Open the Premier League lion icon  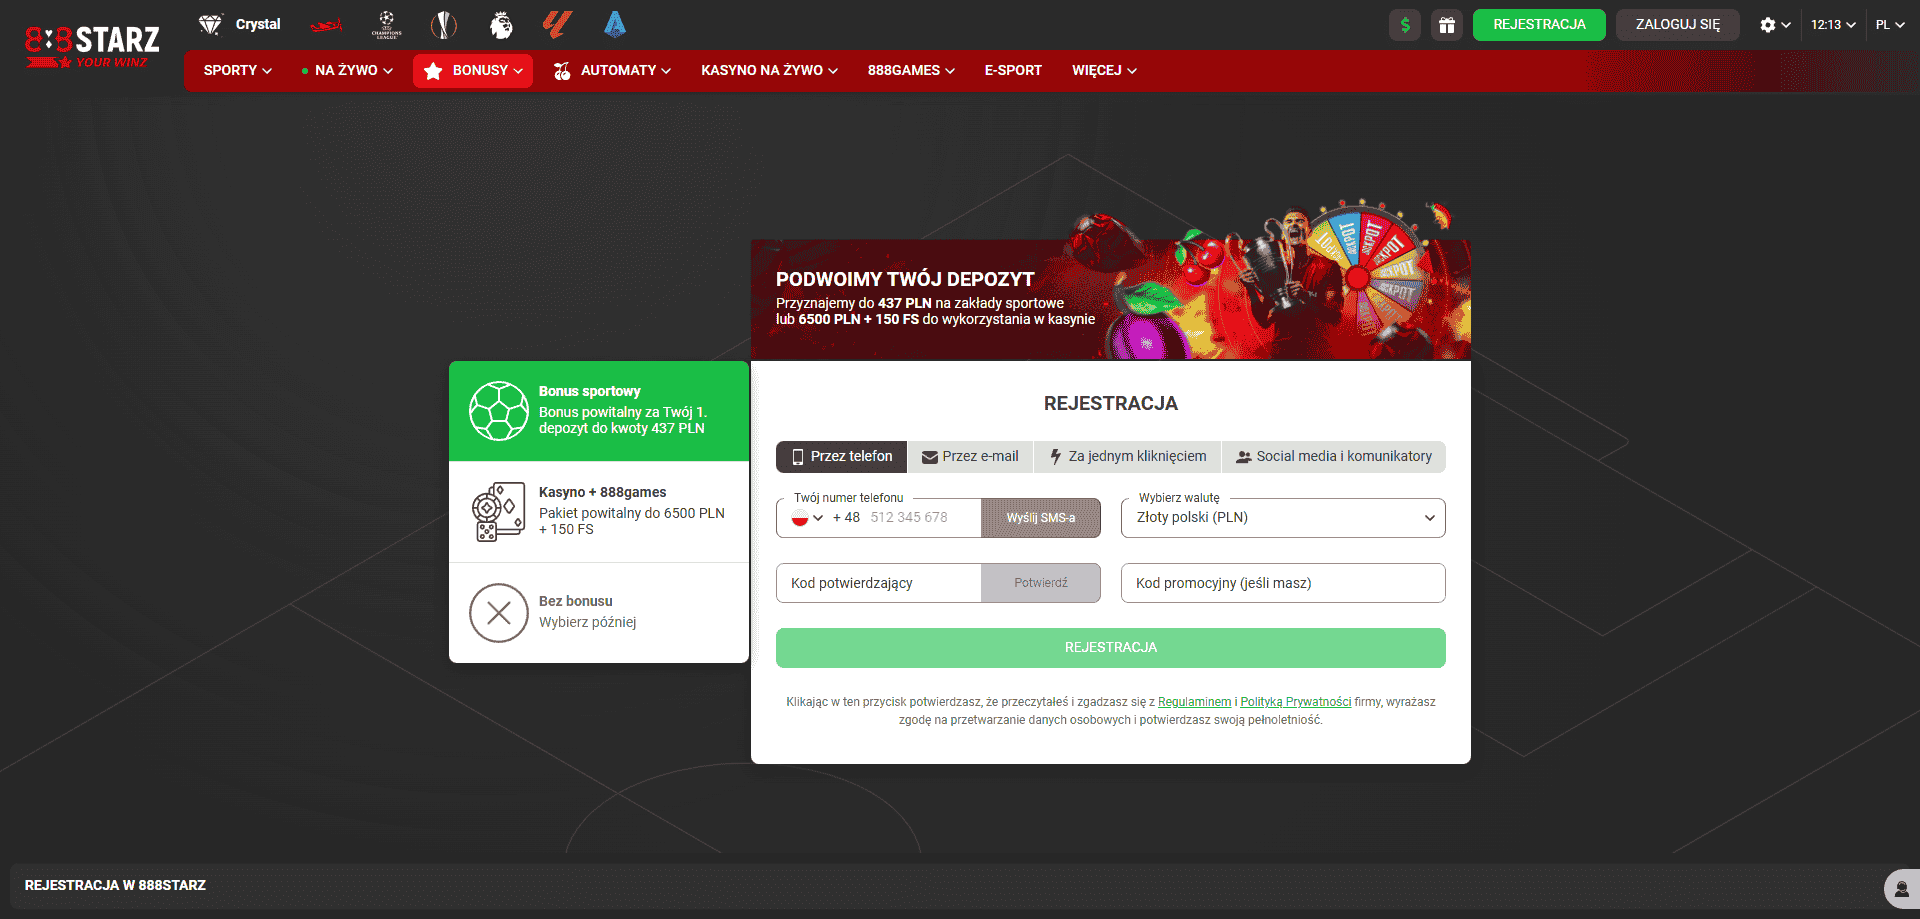coord(501,25)
